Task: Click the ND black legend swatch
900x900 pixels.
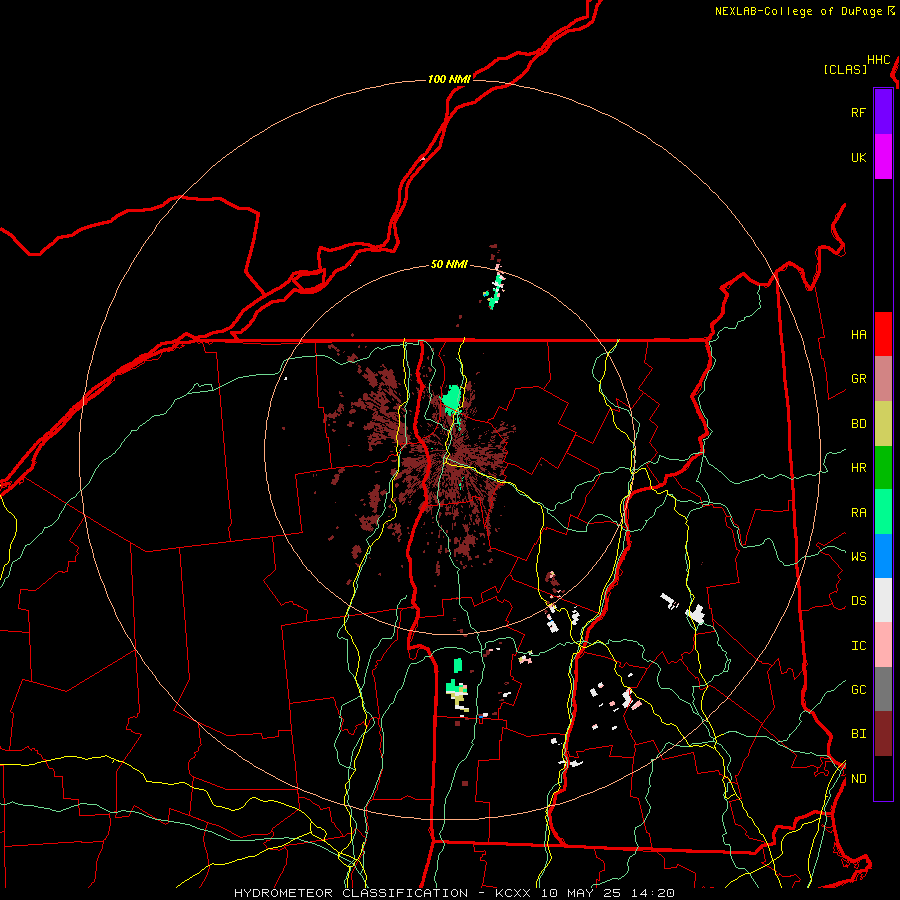Action: coord(883,778)
